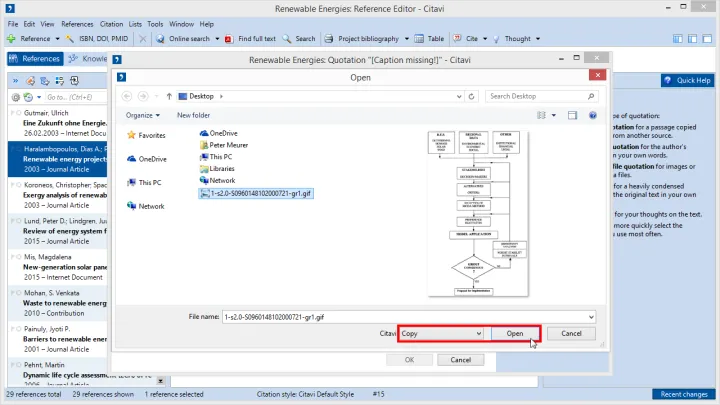Expand the Reference button dropdown arrow

click(57, 39)
